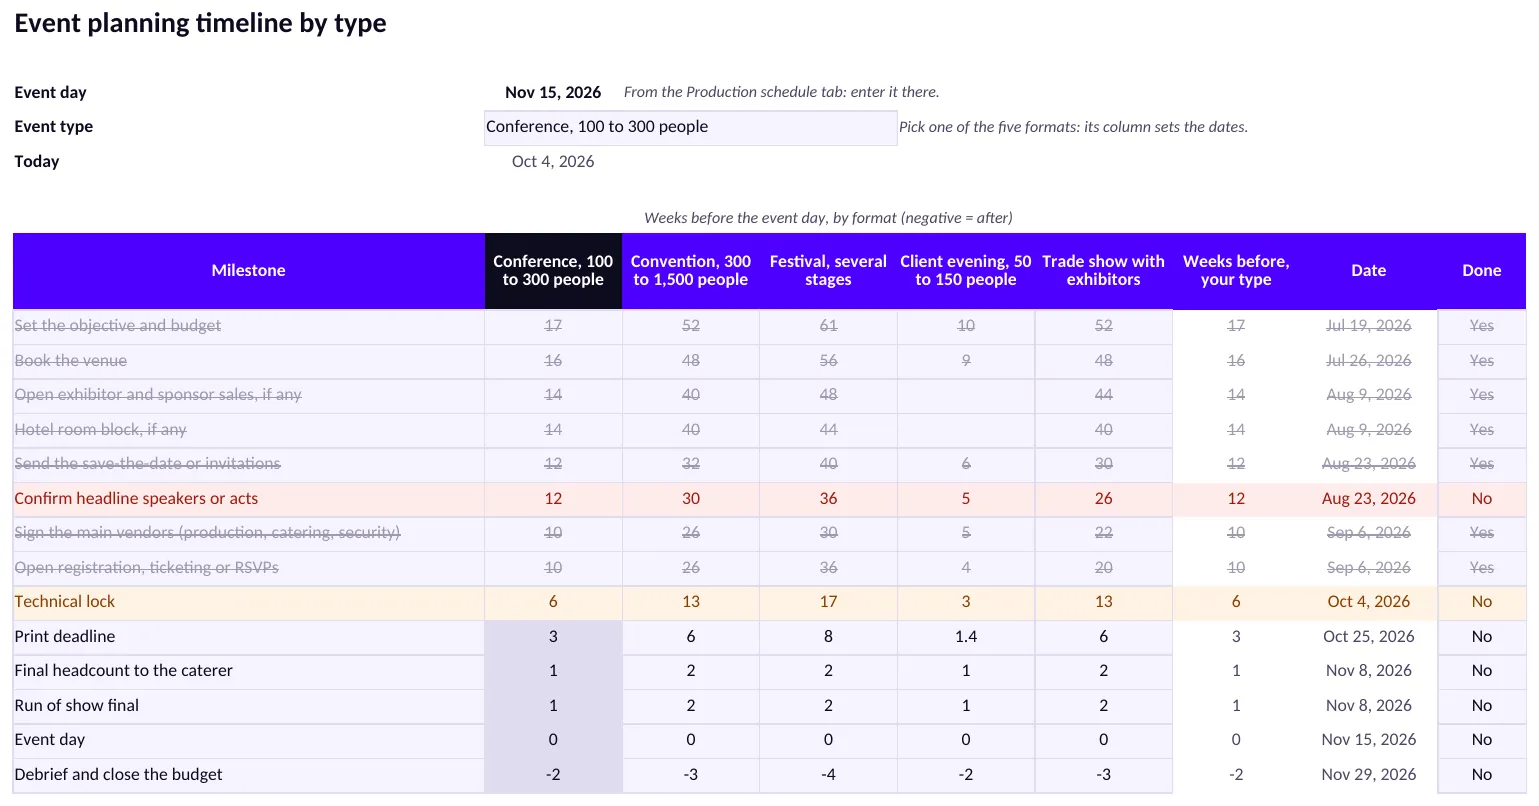The width and height of the screenshot is (1539, 806).
Task: Select the Print deadline milestone cell
Action: point(249,637)
